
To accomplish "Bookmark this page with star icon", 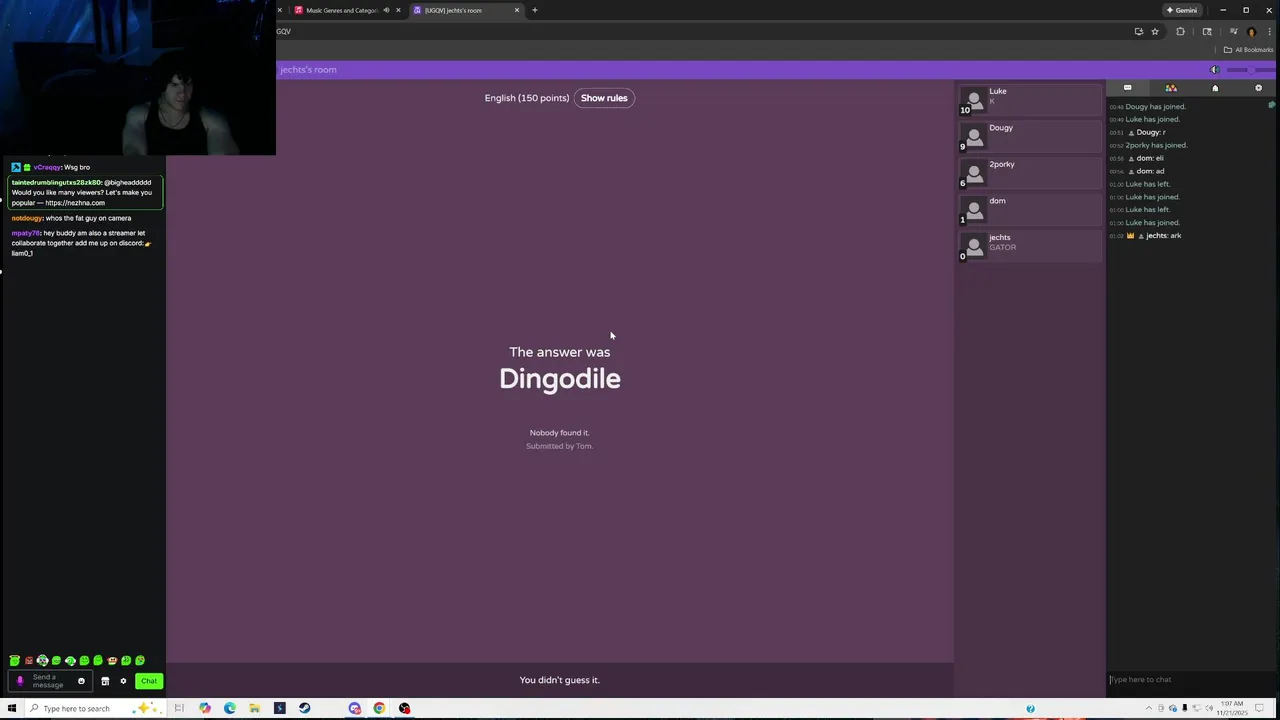I will 1155,32.
